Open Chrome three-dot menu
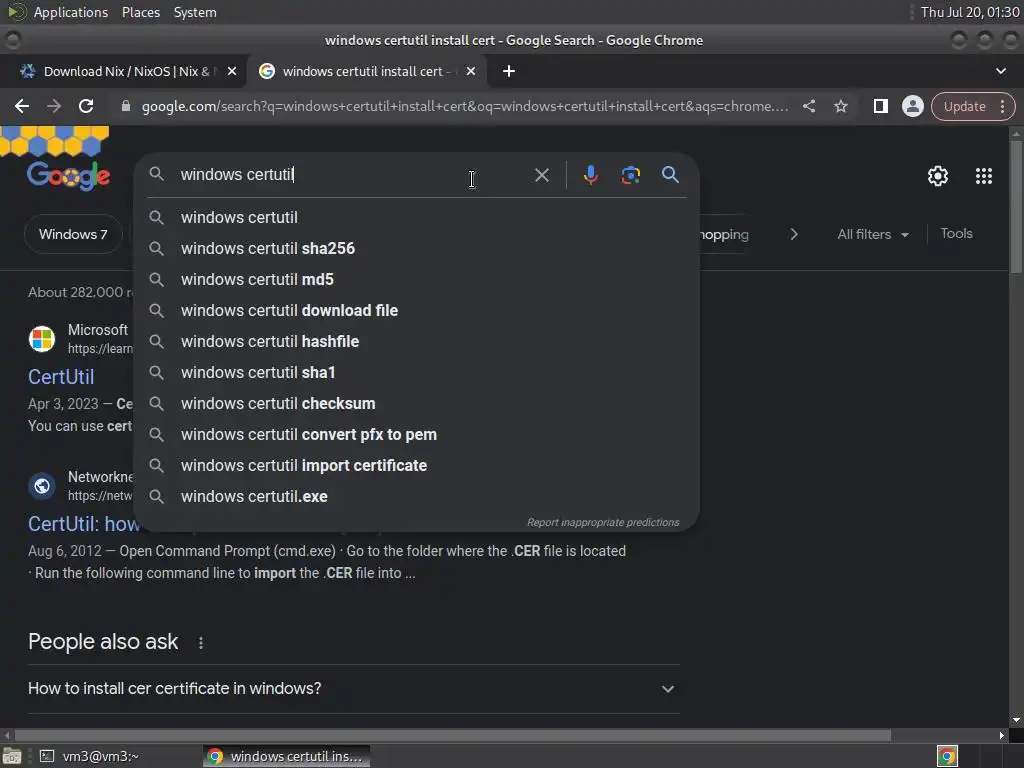Image resolution: width=1024 pixels, height=768 pixels. point(1002,106)
